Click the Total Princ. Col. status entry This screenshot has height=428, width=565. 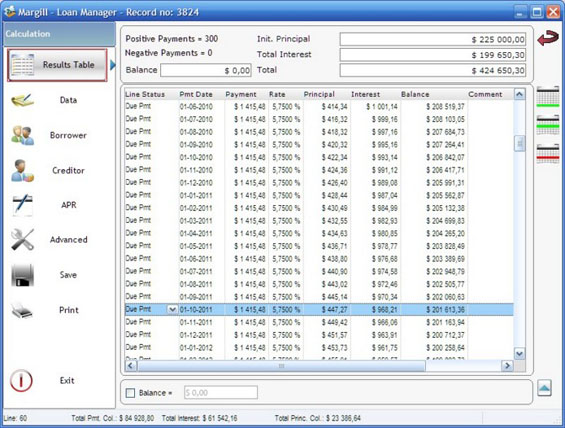pyautogui.click(x=317, y=418)
